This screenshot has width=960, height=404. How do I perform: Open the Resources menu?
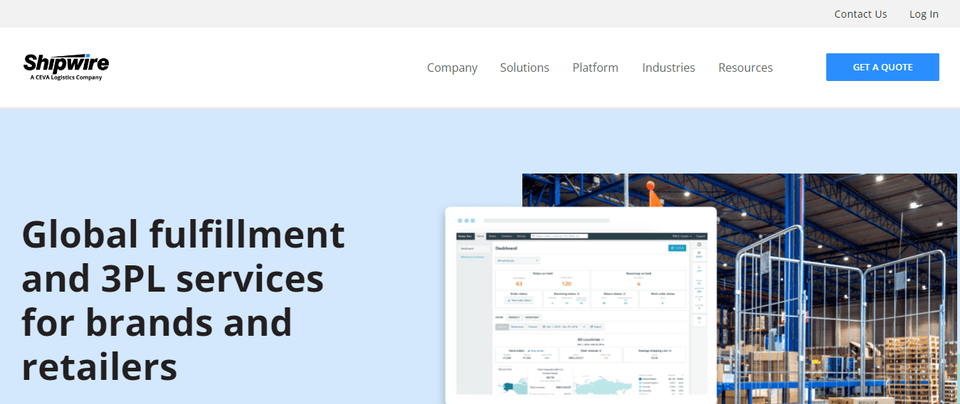pyautogui.click(x=745, y=67)
